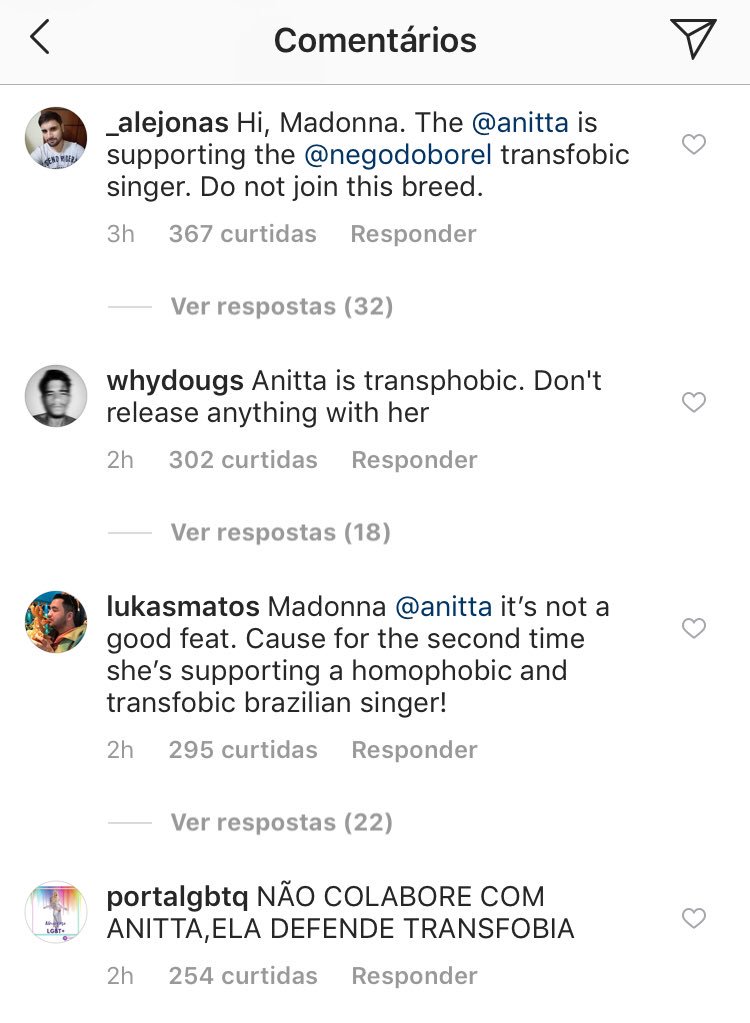The image size is (750, 1023).
Task: Like the _alejonas comment with heart
Action: (x=693, y=145)
